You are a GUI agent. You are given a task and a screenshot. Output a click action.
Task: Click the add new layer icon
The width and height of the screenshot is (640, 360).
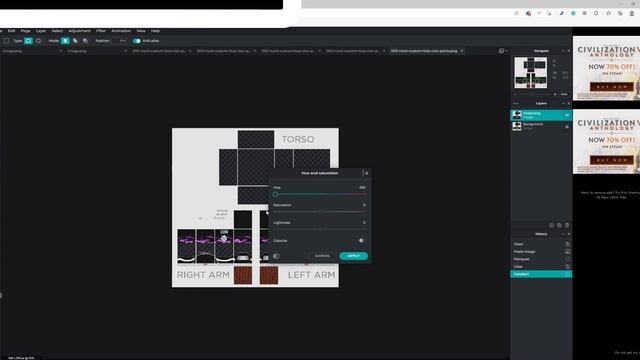point(551,225)
